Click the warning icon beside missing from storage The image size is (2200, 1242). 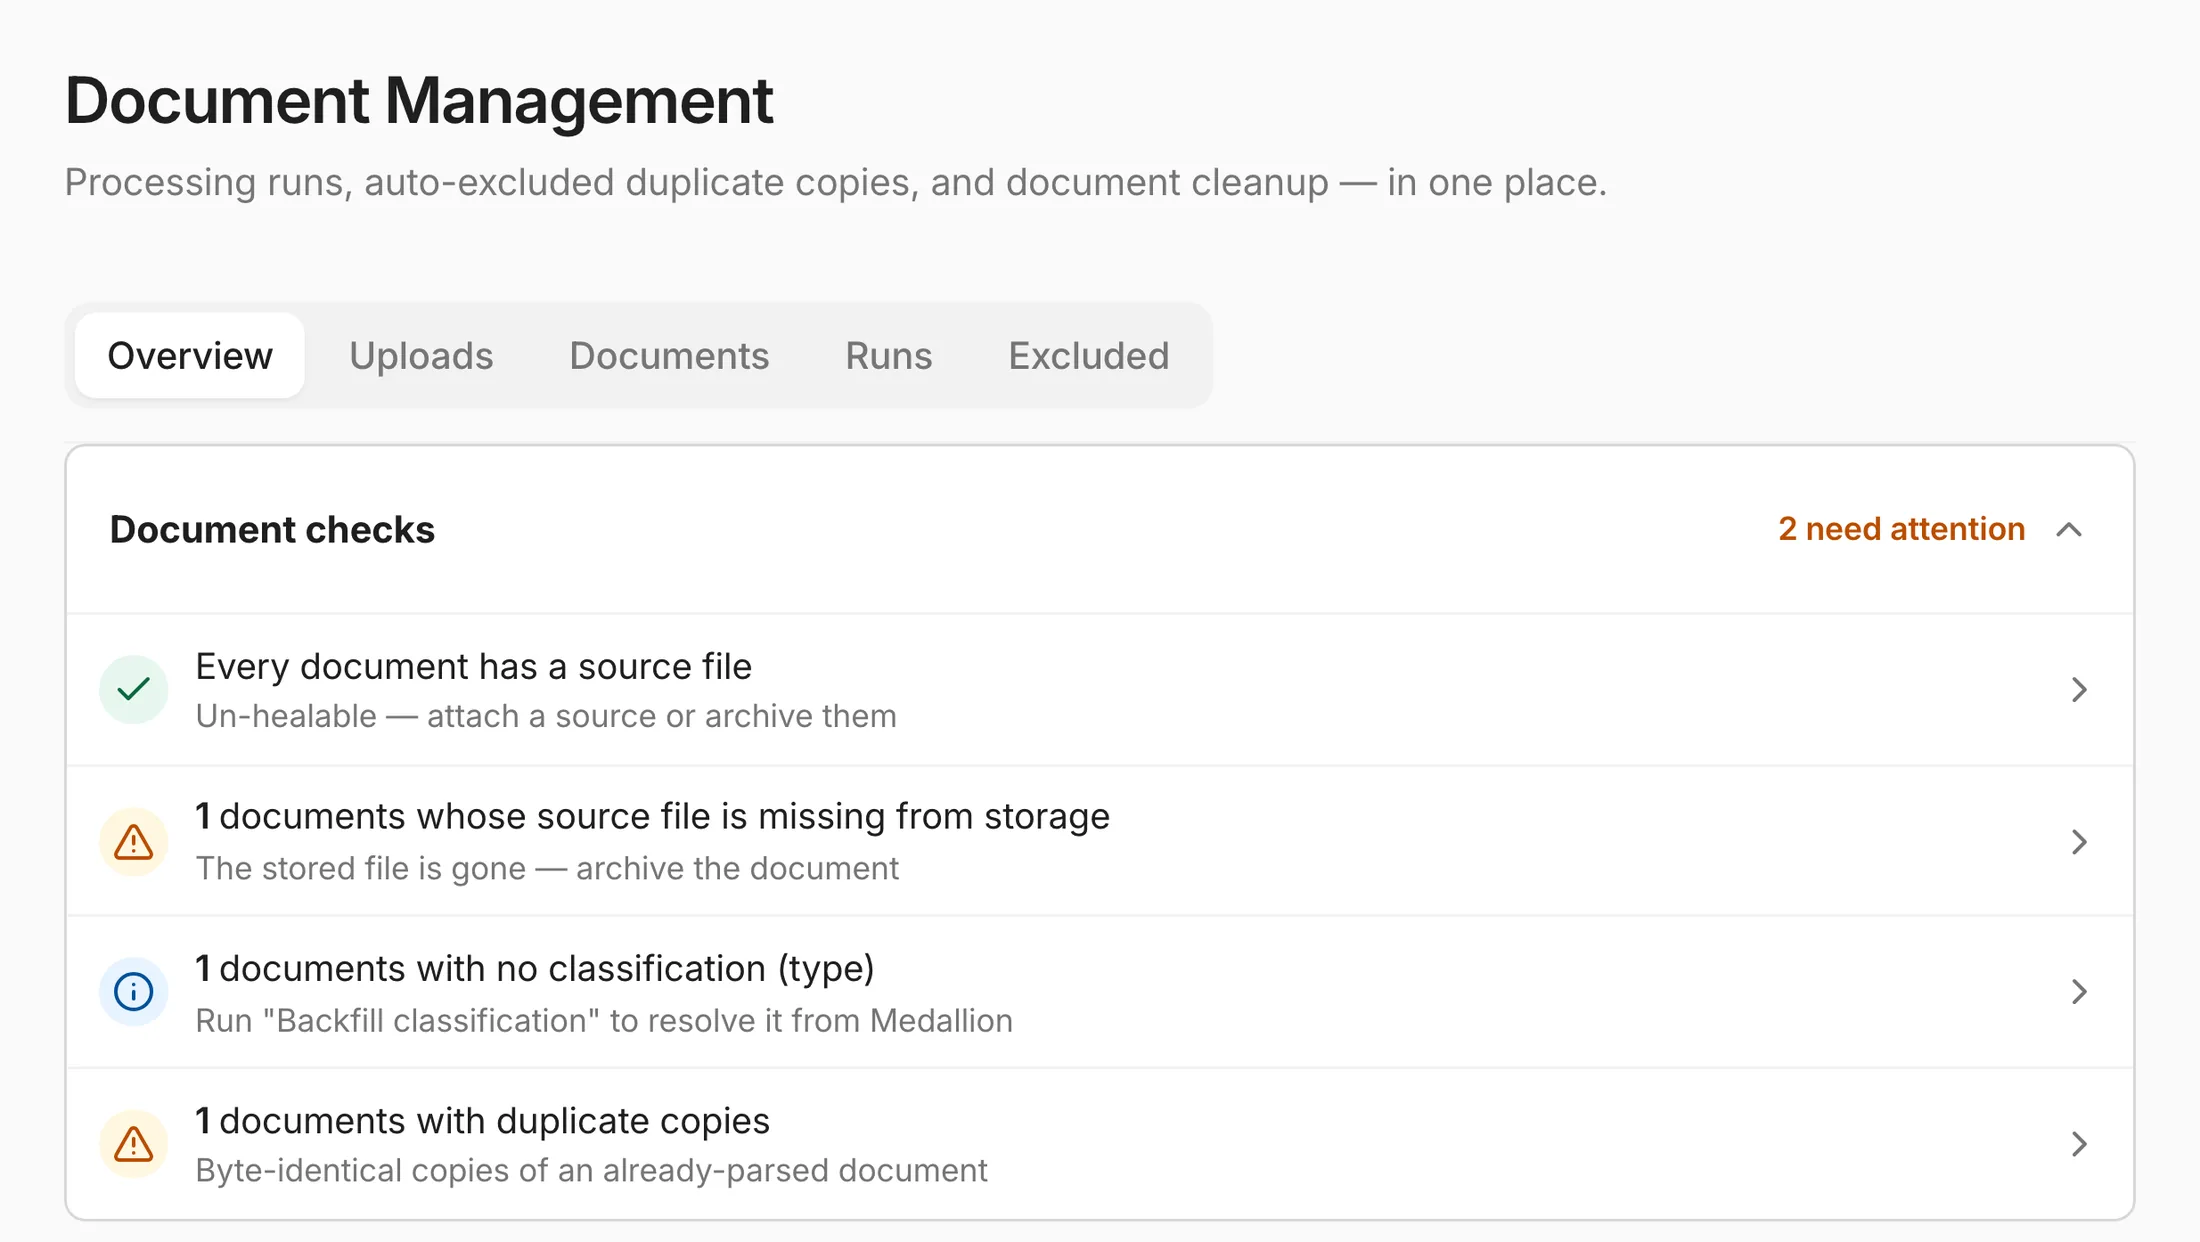(133, 842)
